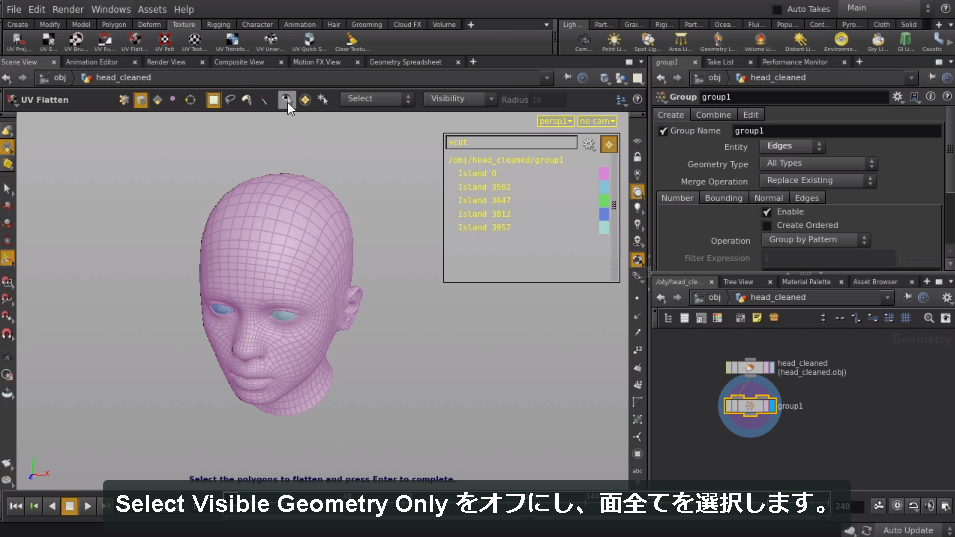Click the play button on timeline
The image size is (955, 537).
click(88, 505)
